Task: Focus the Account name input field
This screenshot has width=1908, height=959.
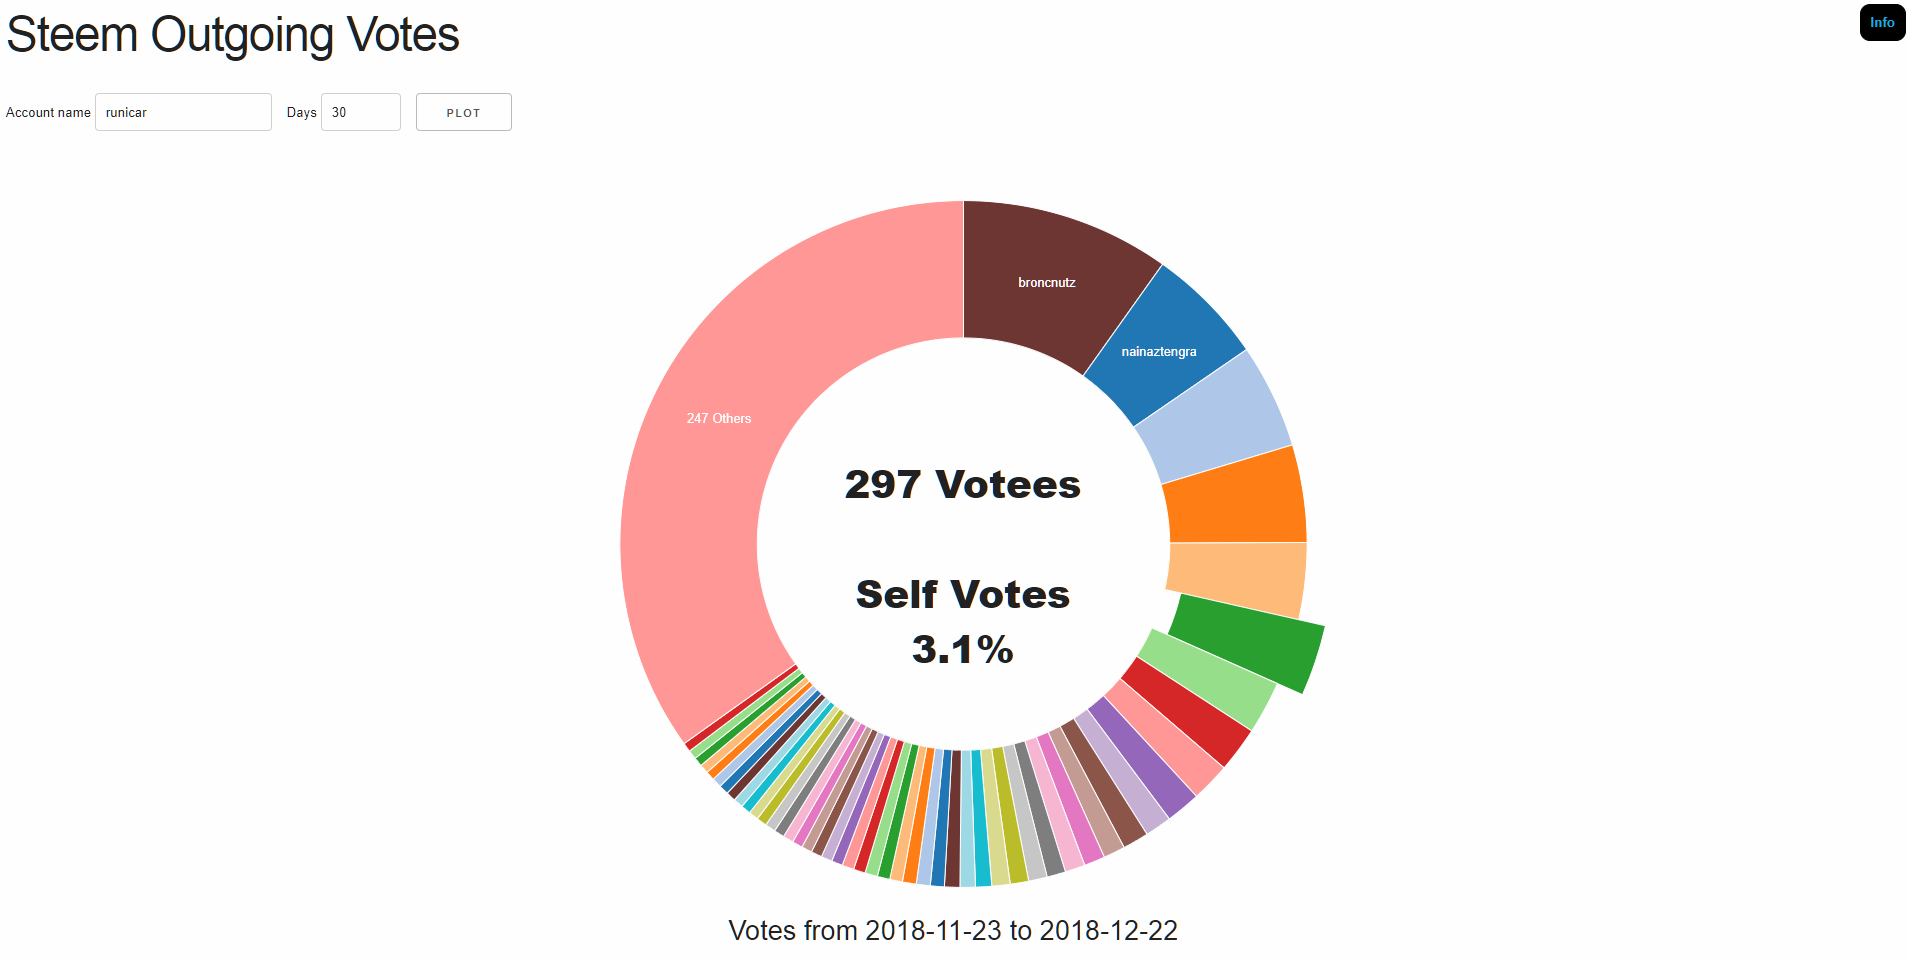Action: 183,112
